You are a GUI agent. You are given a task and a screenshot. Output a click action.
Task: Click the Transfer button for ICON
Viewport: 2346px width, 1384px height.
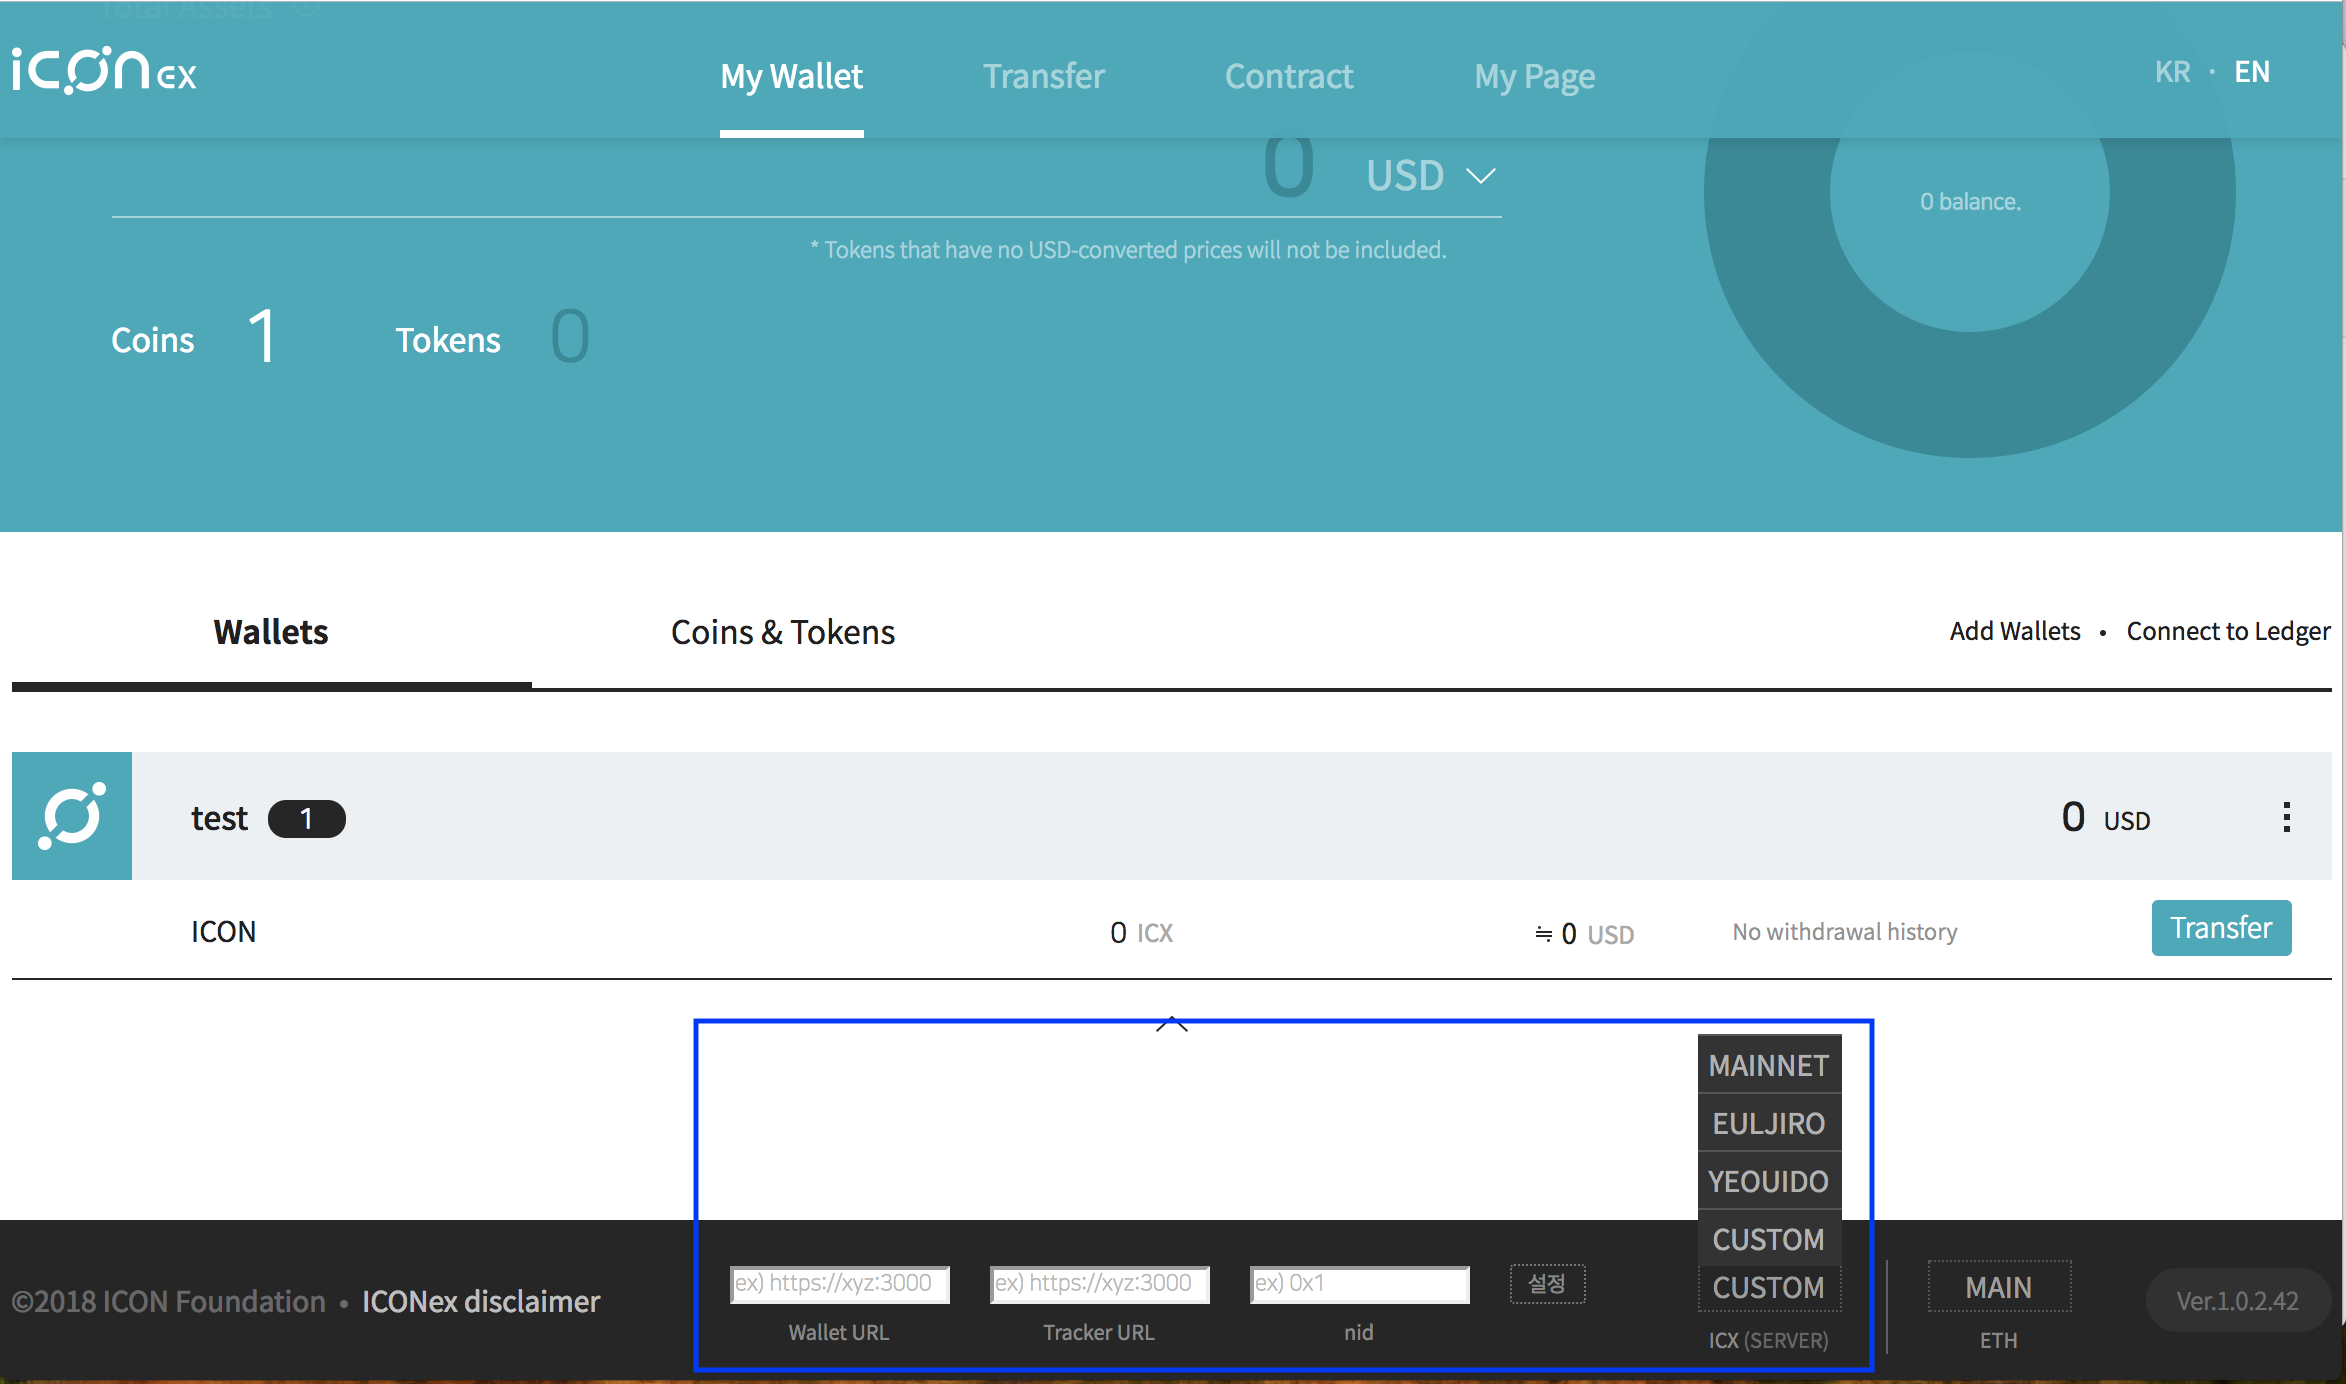pos(2220,928)
